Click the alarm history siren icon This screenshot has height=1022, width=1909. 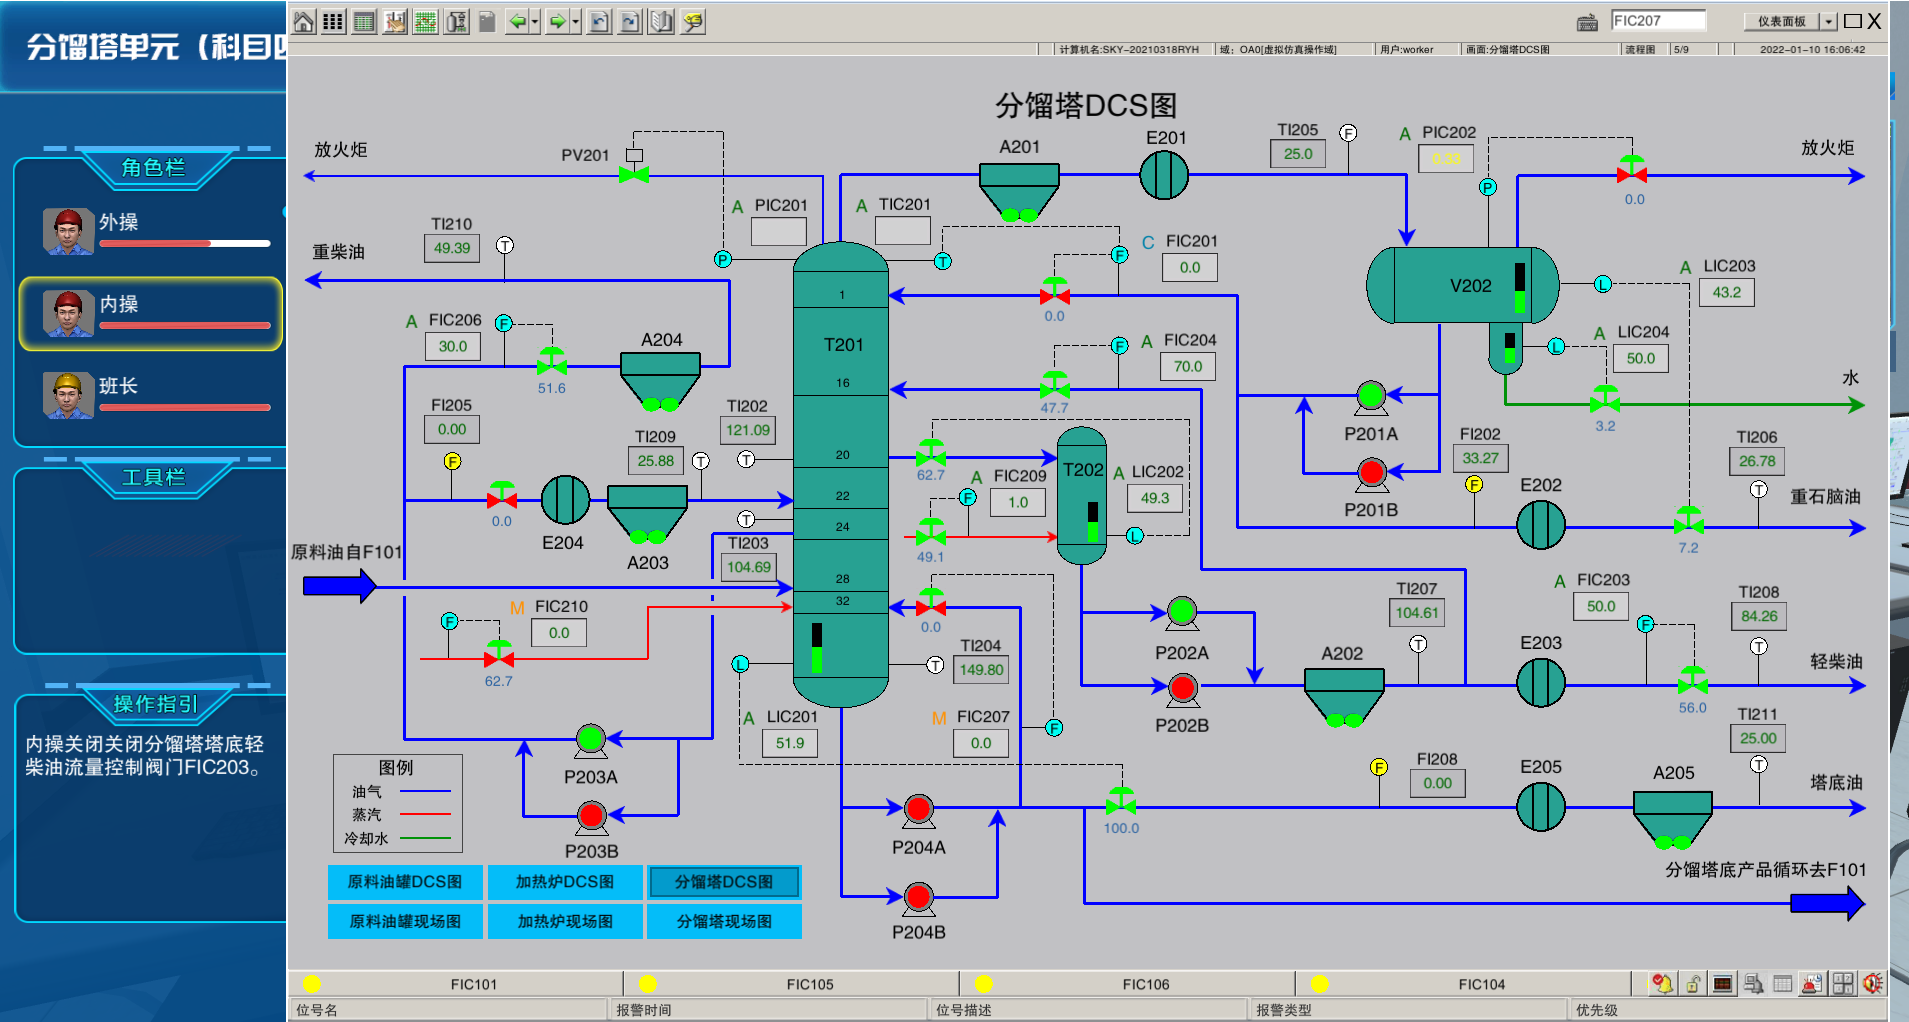pyautogui.click(x=1812, y=984)
